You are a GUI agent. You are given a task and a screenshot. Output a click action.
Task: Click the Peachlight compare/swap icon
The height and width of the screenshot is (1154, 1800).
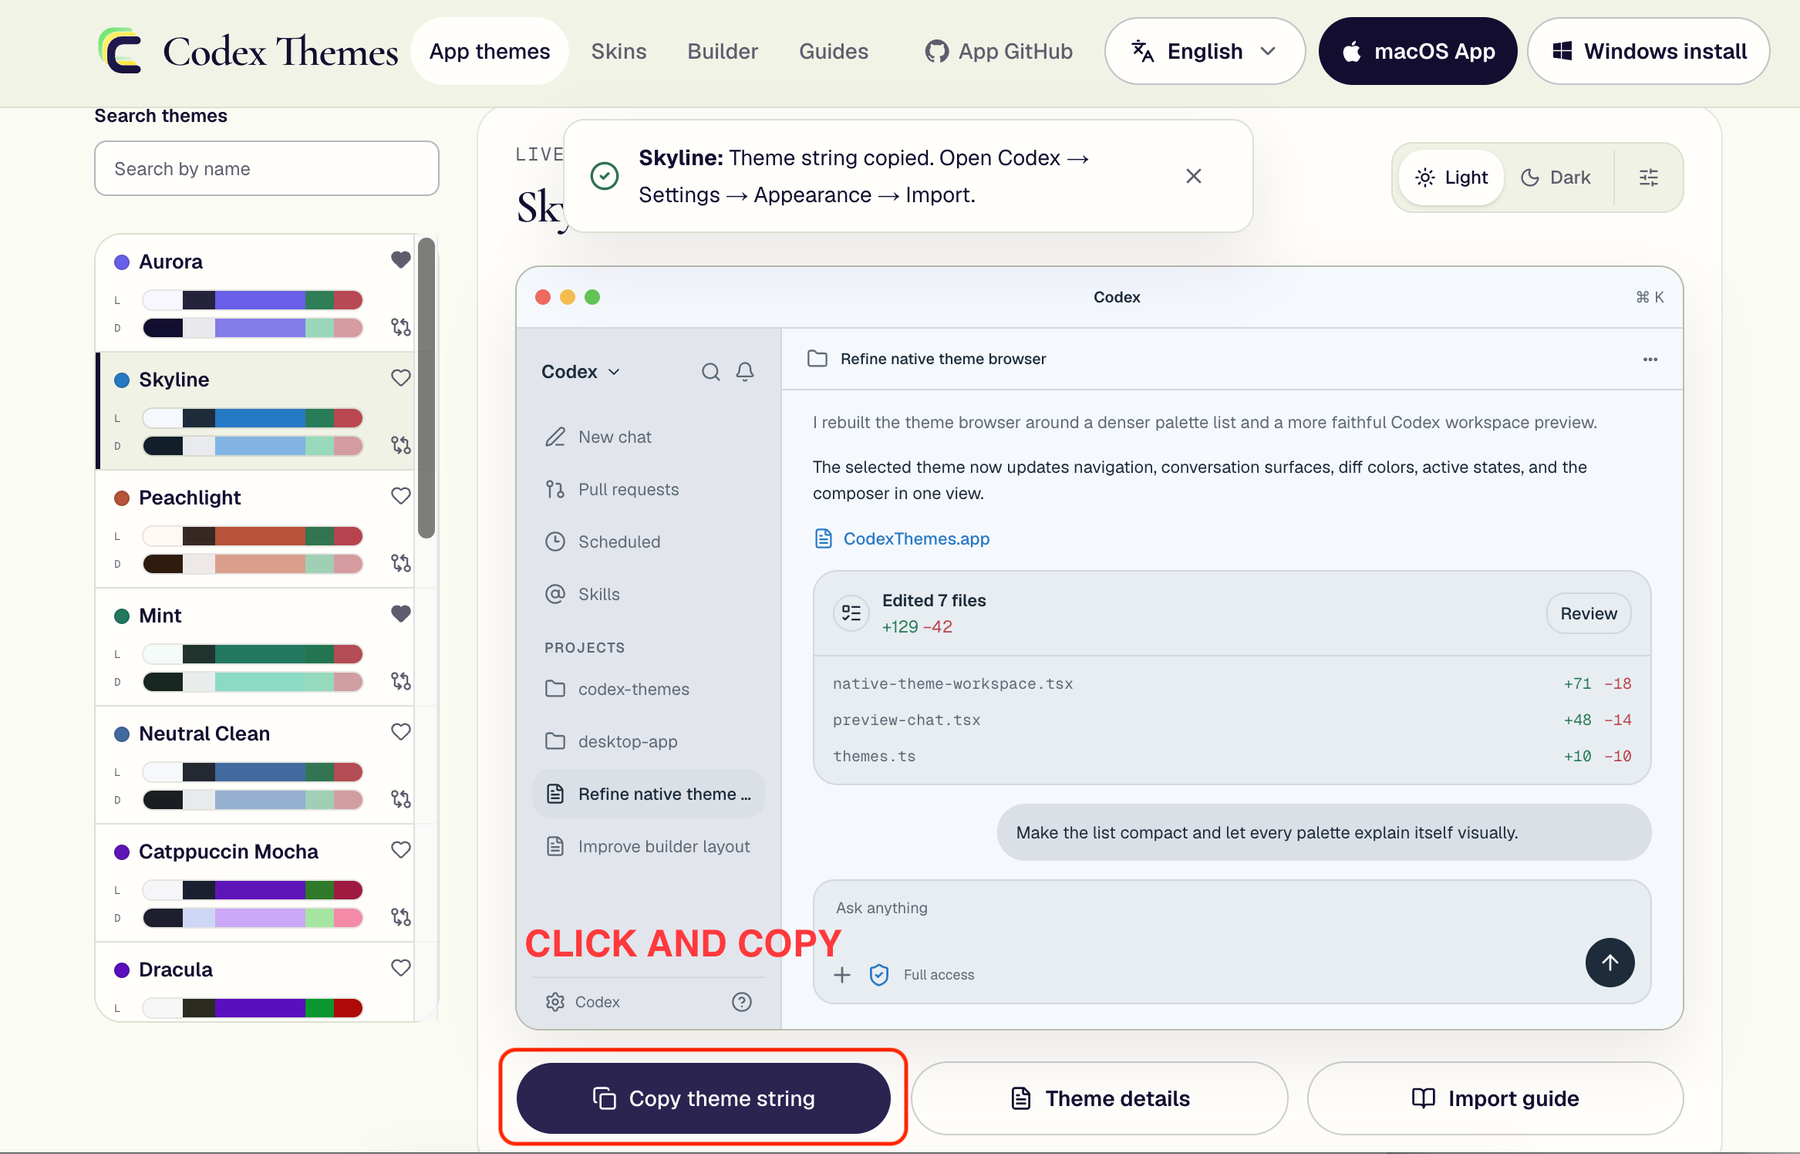[x=401, y=563]
